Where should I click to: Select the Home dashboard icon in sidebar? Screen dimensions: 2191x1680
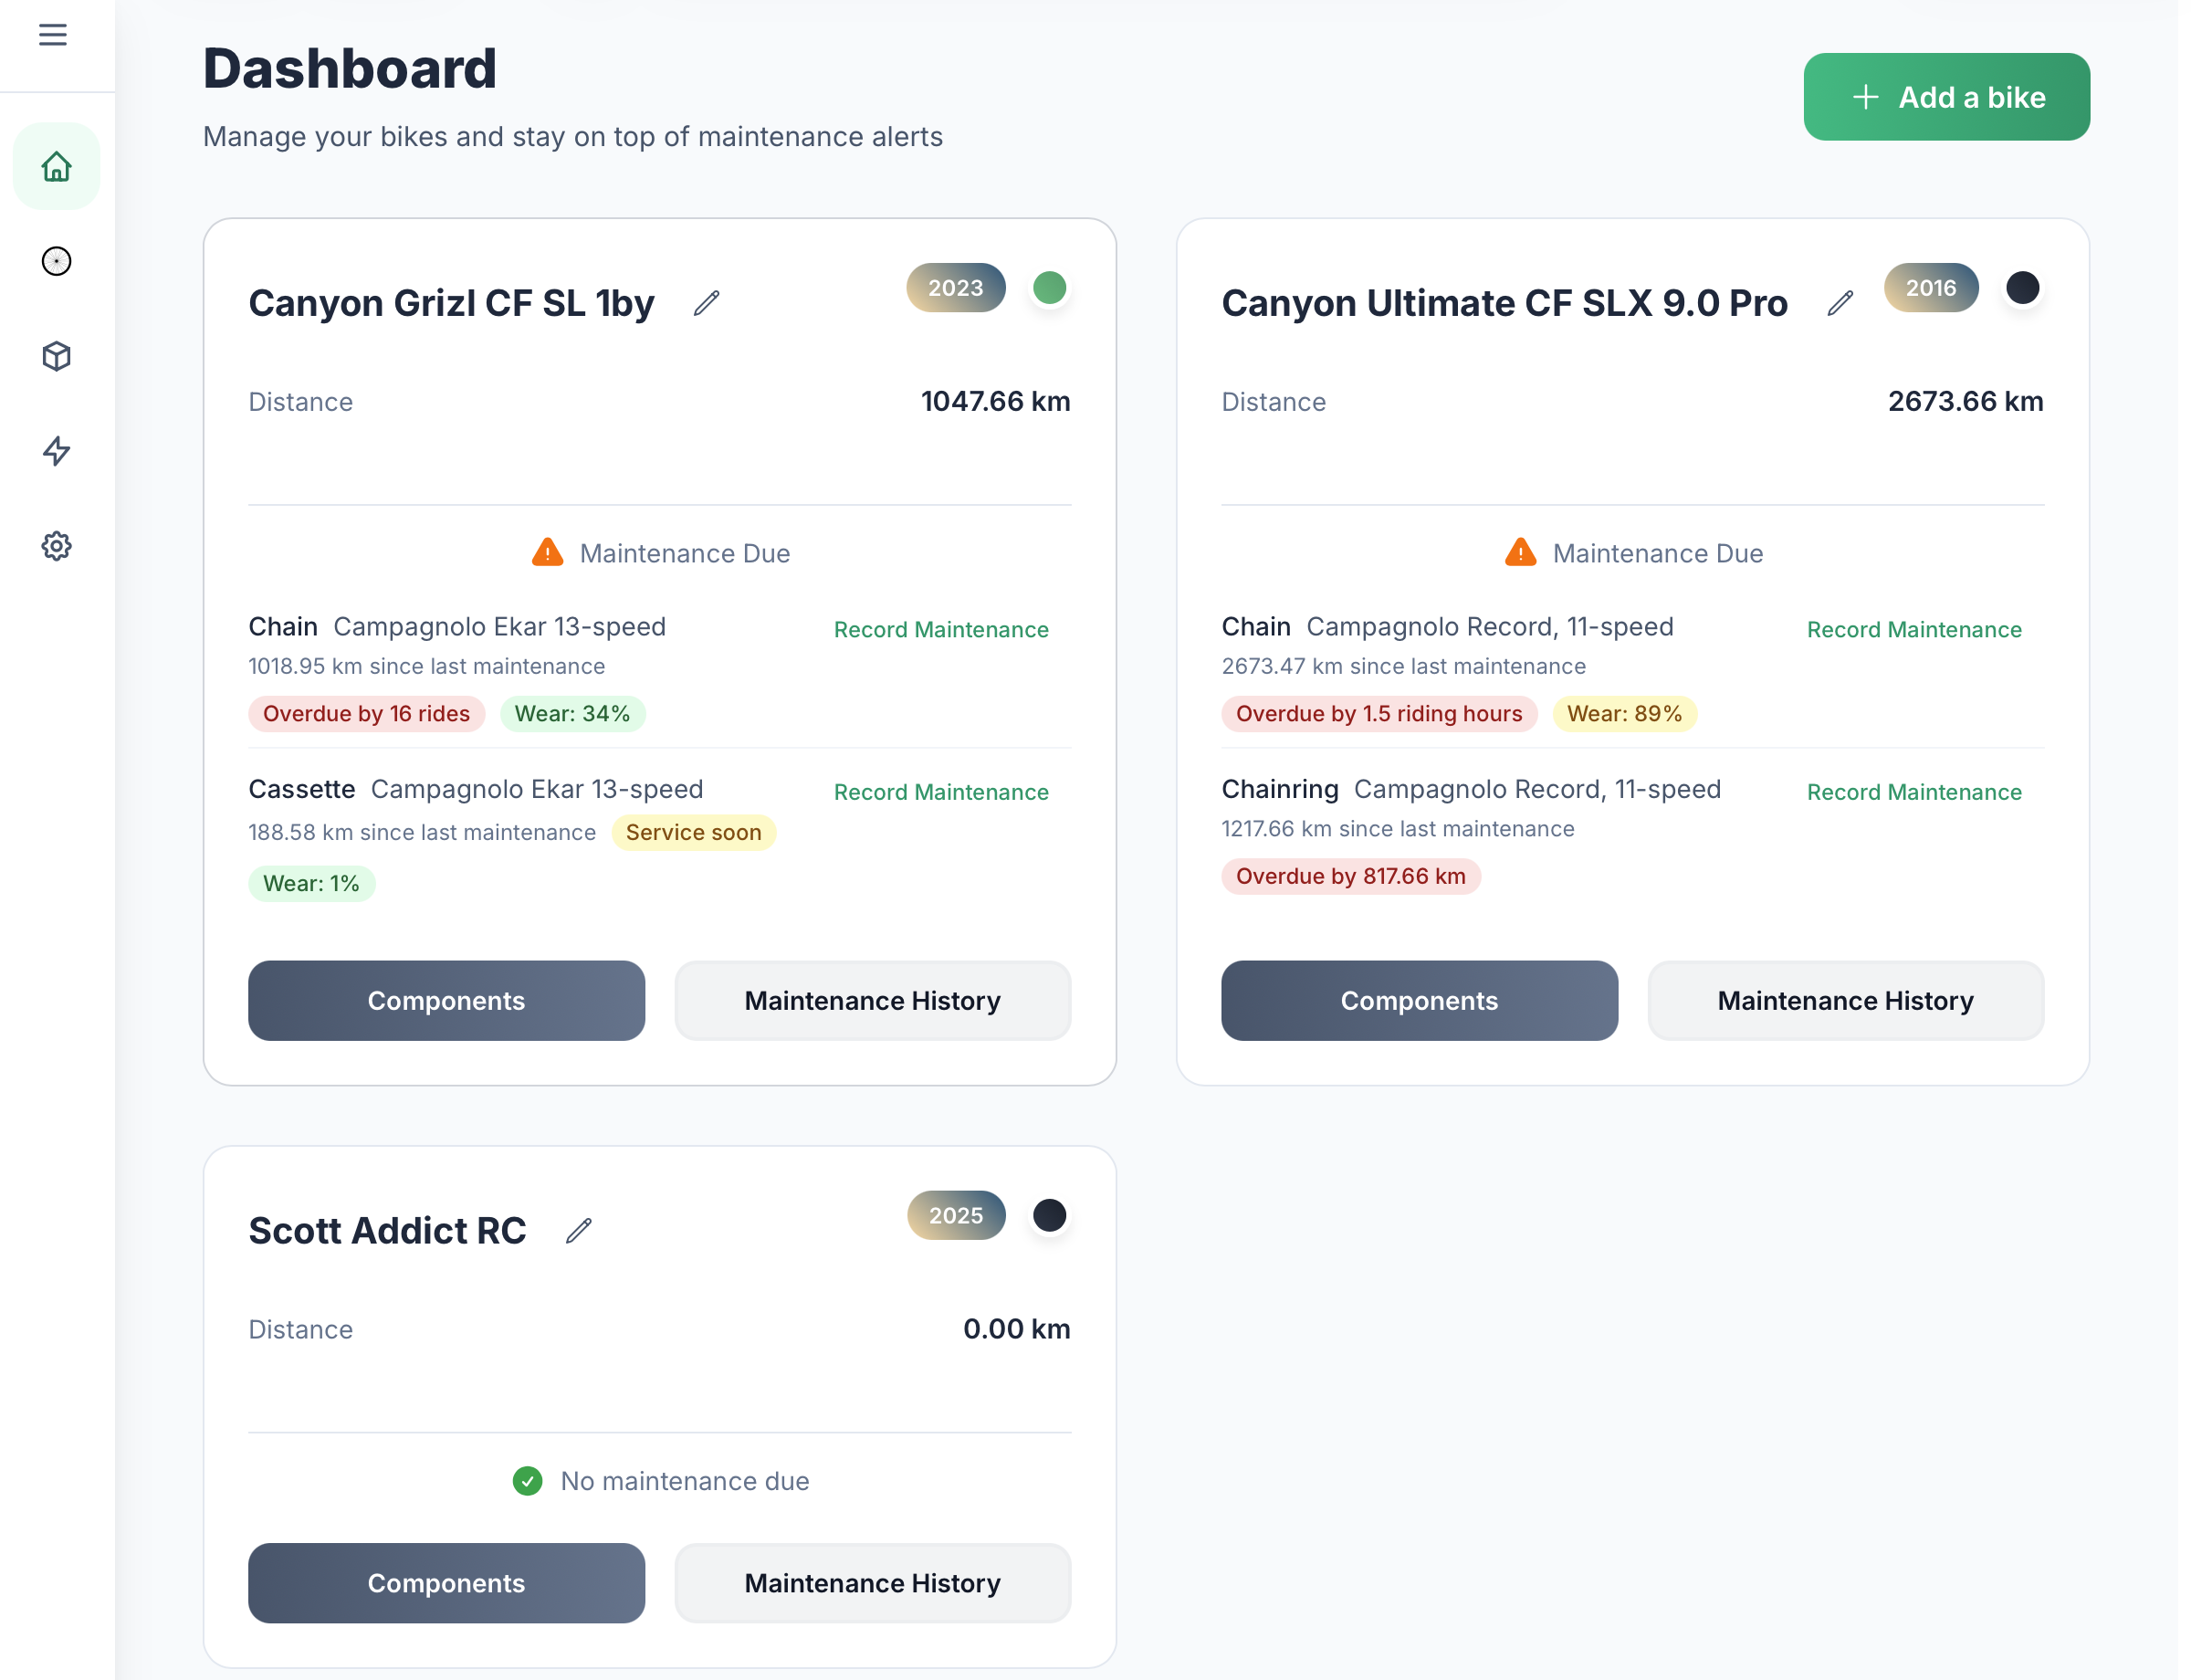click(56, 166)
